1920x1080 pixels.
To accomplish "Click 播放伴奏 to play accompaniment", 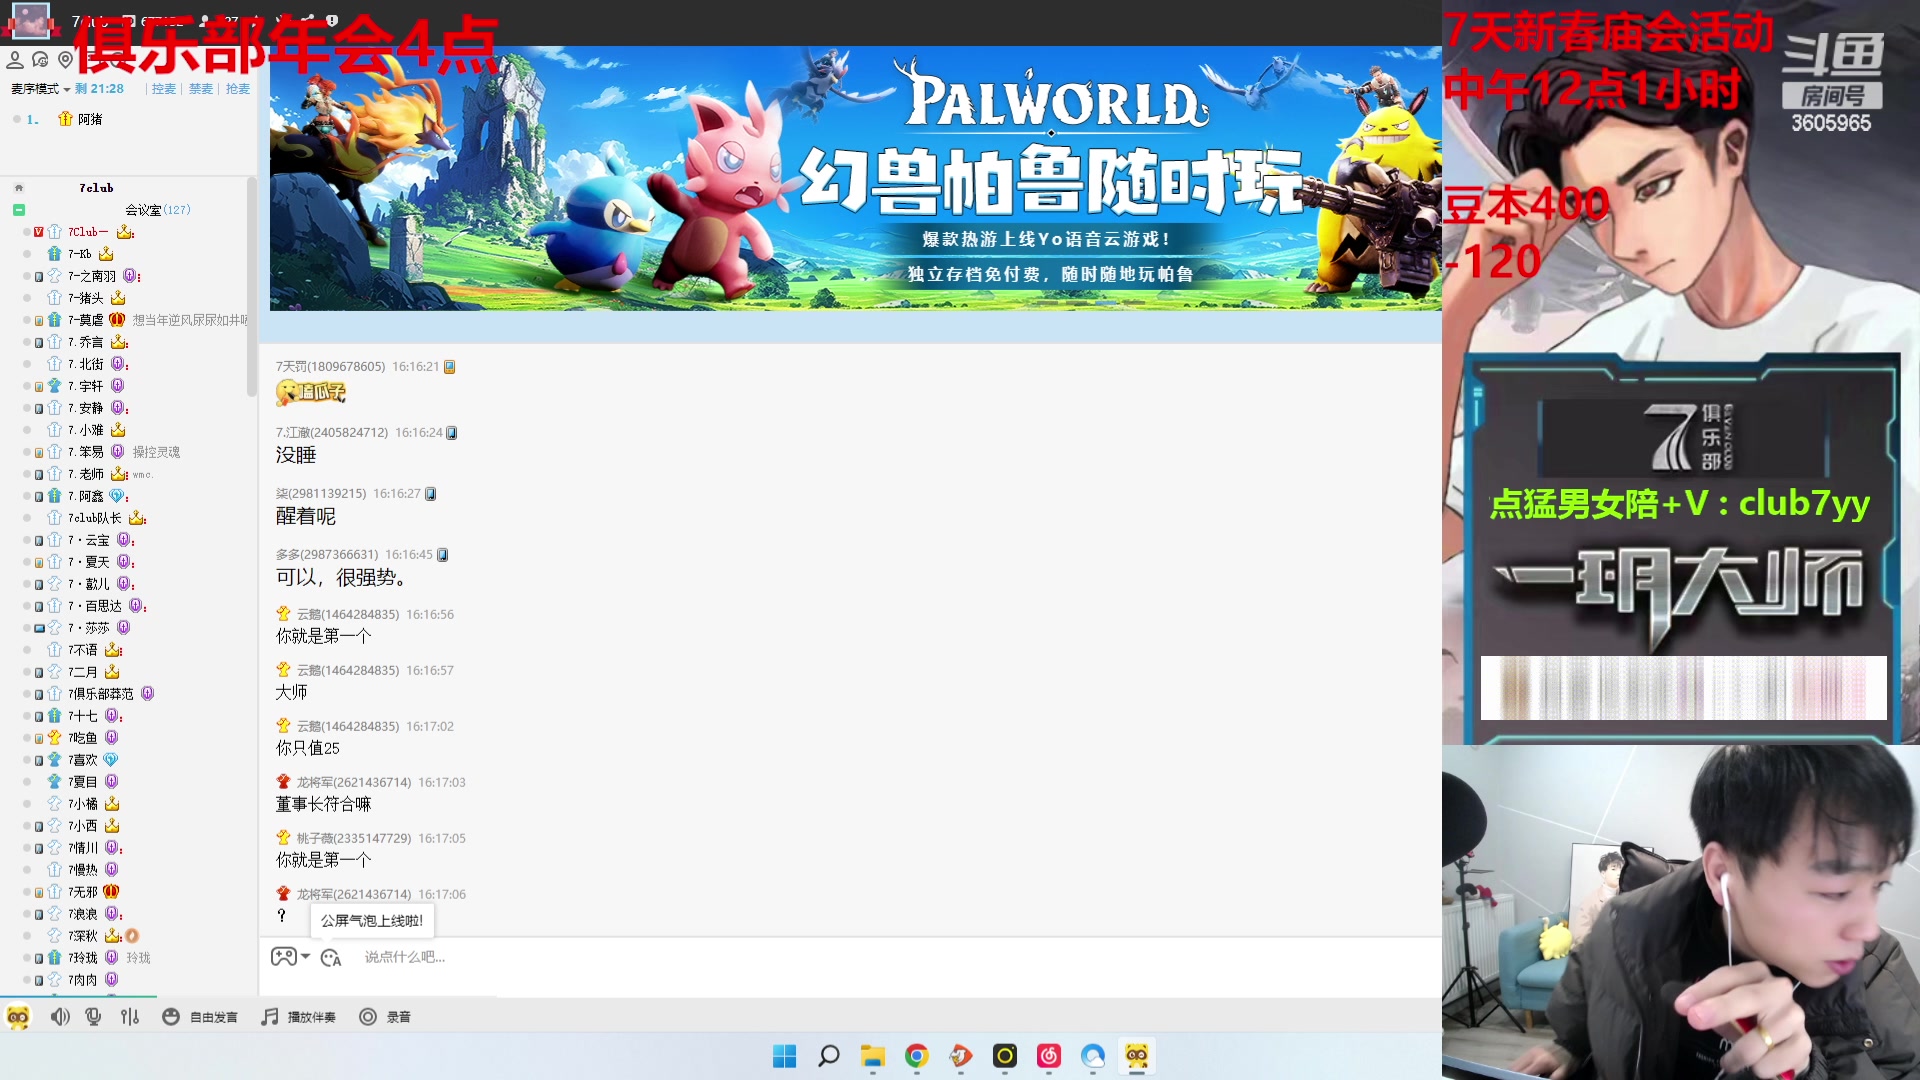I will coord(298,1017).
